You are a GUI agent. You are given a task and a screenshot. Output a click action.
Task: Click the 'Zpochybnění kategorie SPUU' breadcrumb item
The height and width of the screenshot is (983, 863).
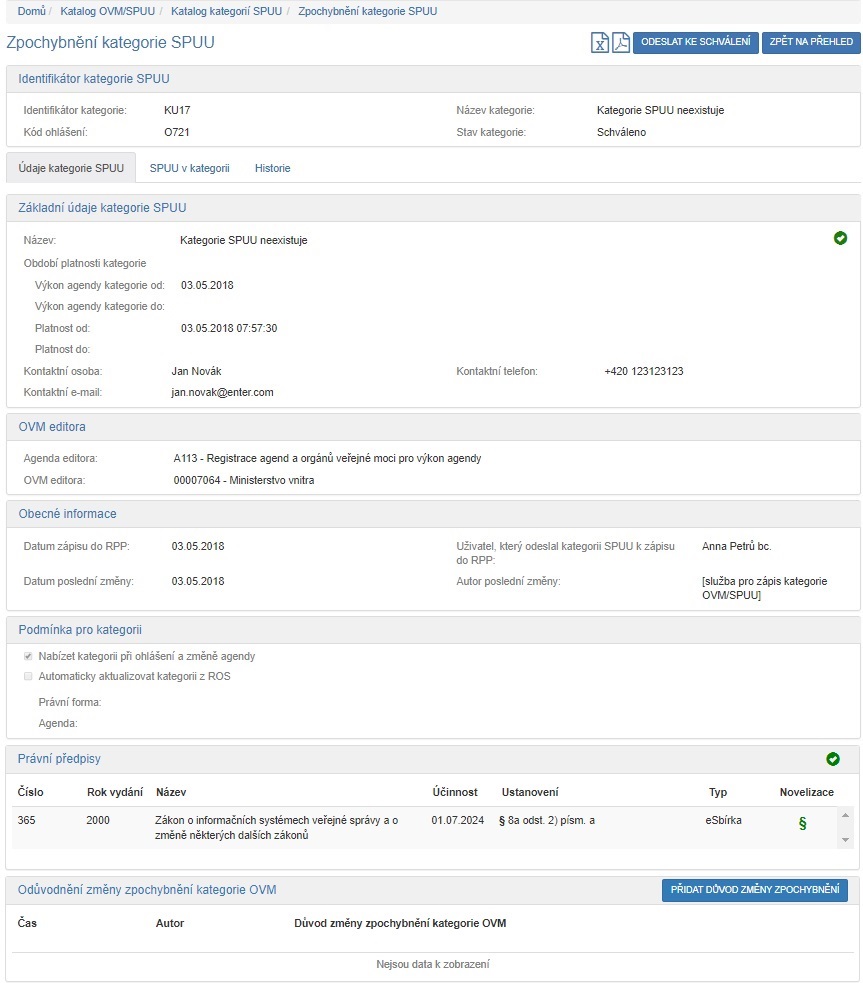click(x=367, y=11)
